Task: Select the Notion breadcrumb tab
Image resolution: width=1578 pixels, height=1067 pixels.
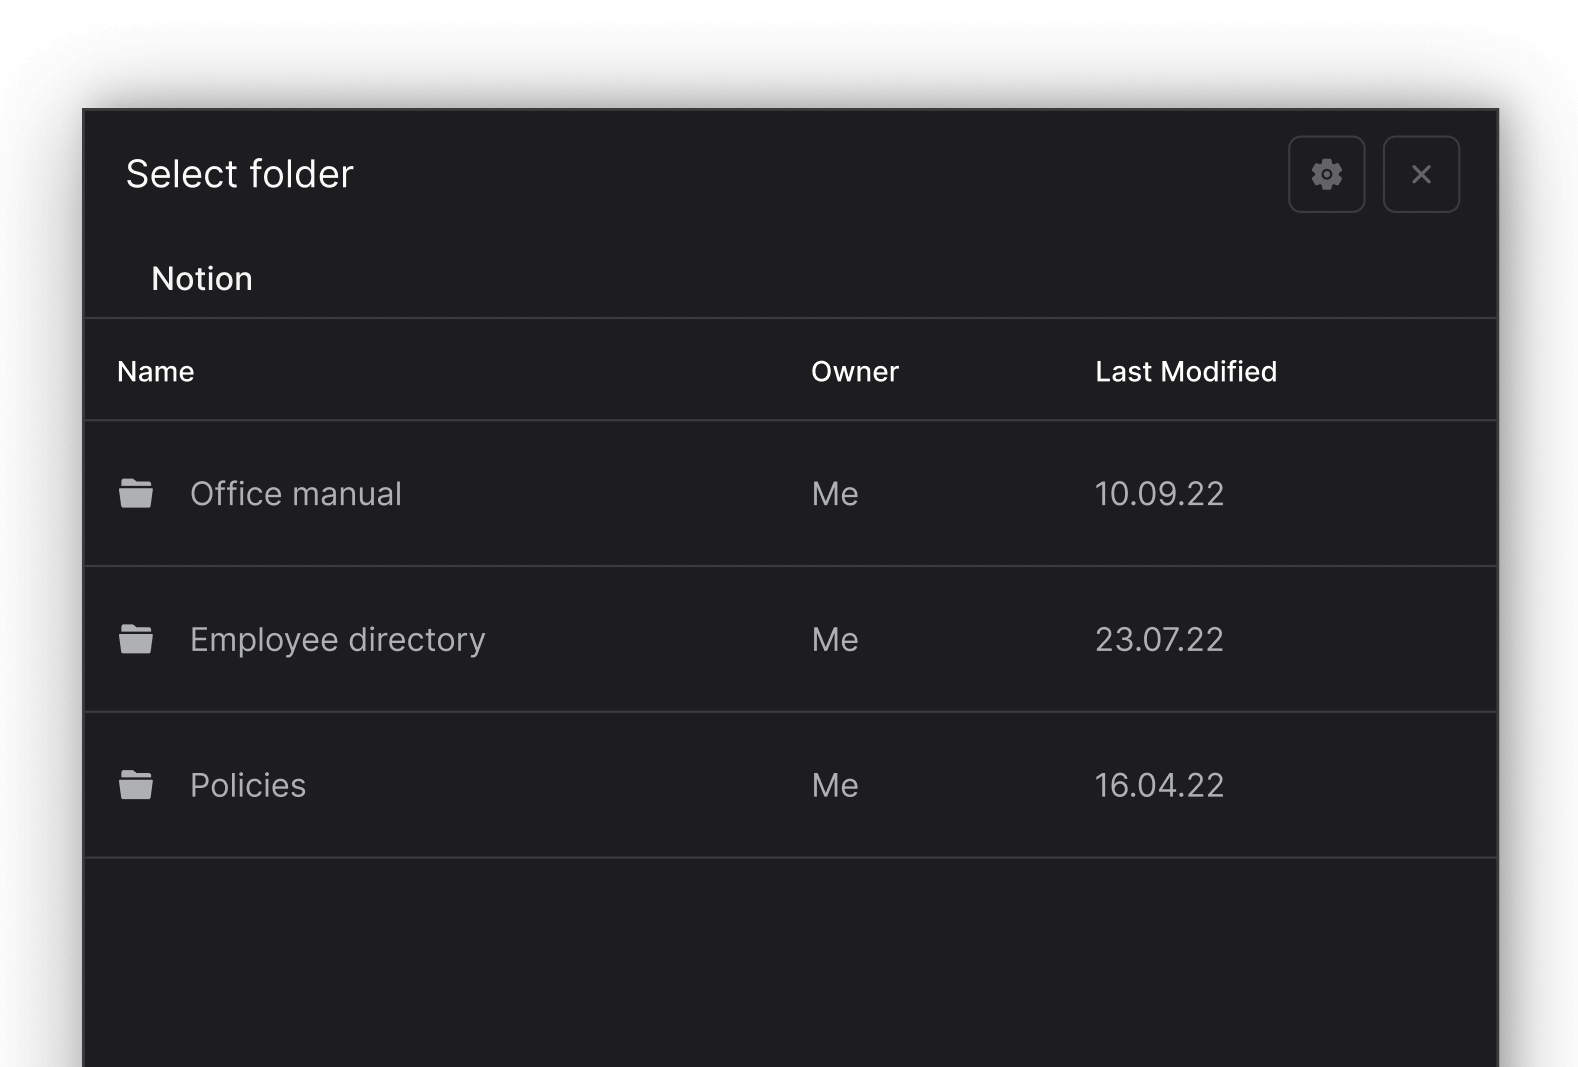Action: (x=203, y=278)
